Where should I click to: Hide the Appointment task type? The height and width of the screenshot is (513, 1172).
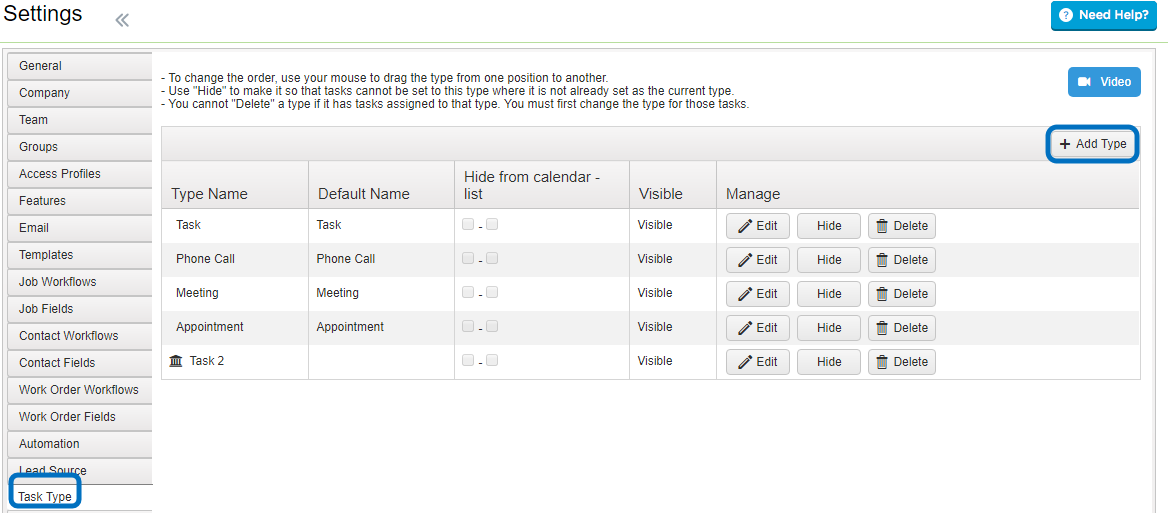coord(829,328)
